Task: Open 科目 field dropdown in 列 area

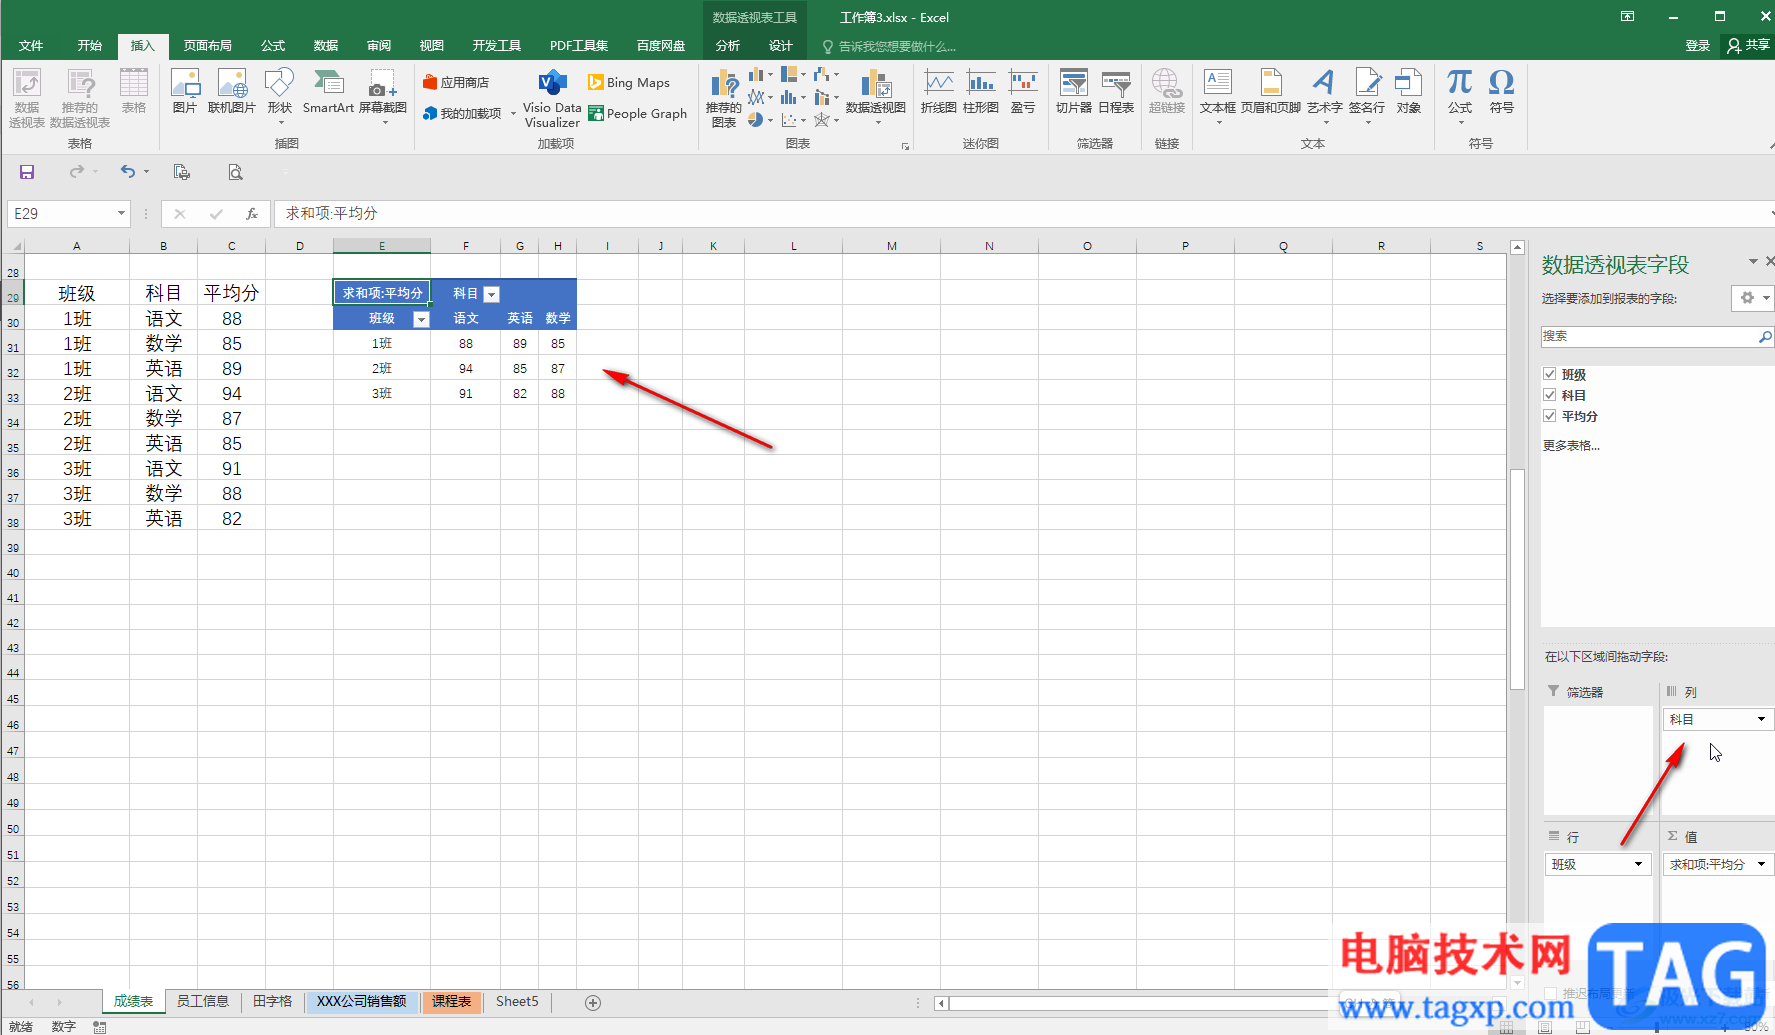Action: point(1761,719)
